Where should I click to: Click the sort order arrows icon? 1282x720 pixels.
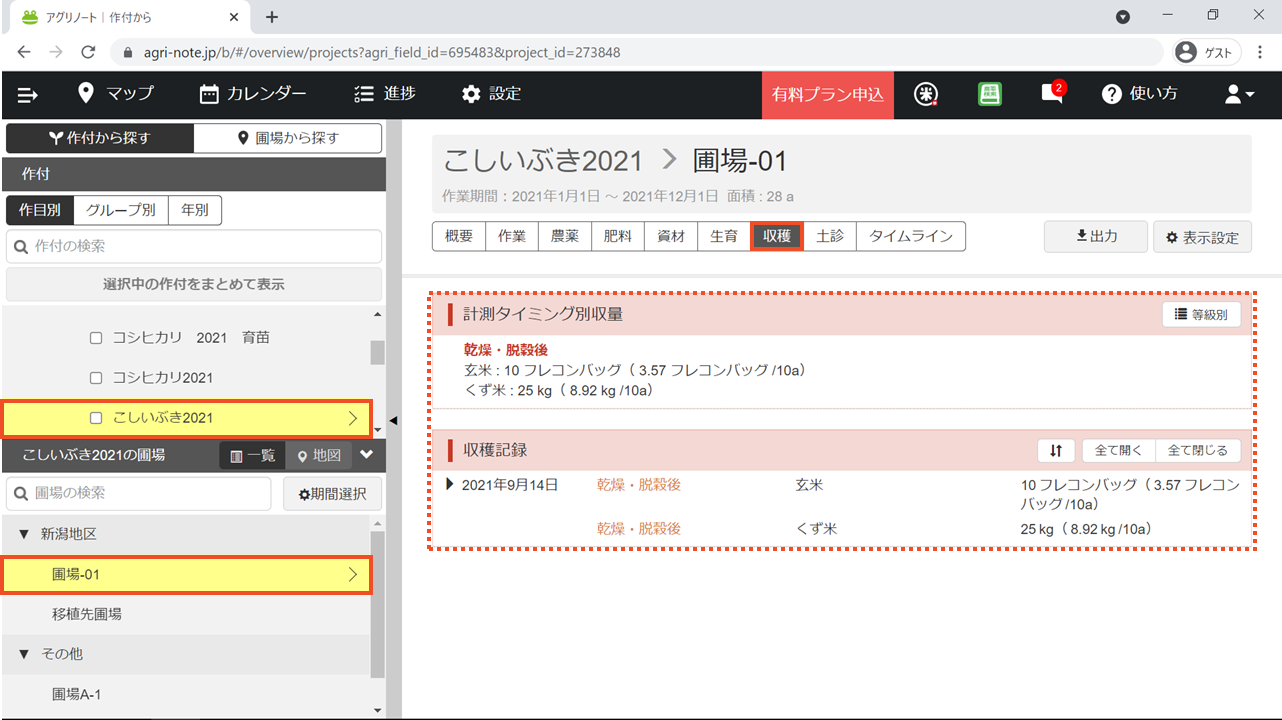coord(1056,451)
